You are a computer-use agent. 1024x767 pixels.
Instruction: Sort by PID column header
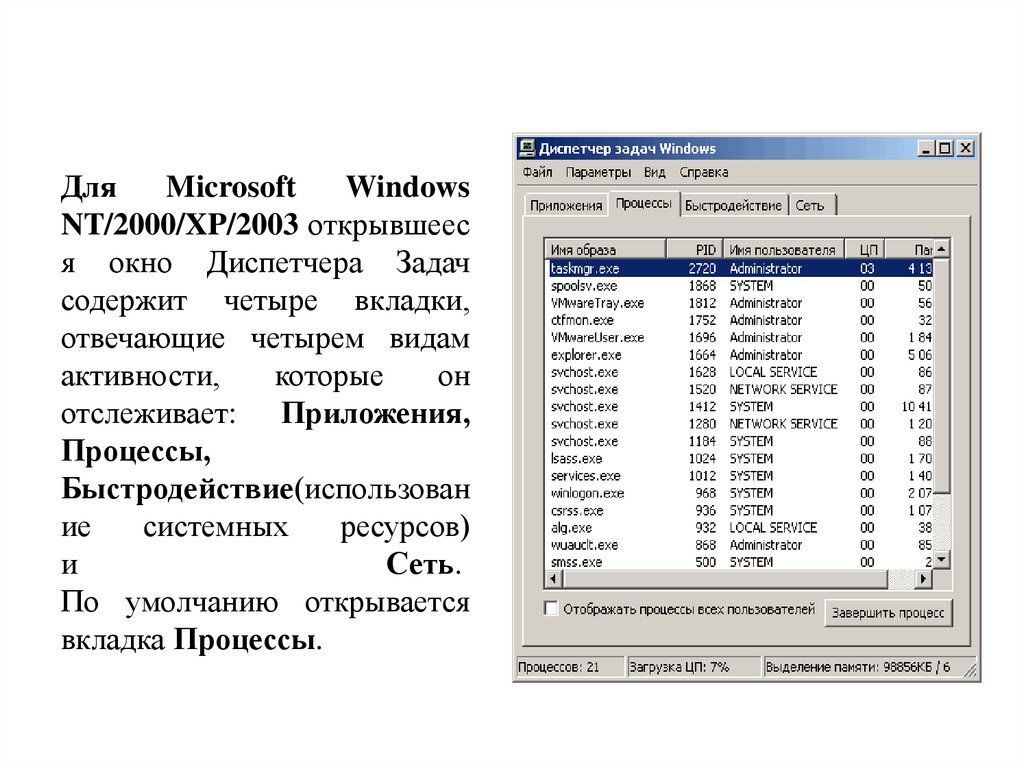pos(694,250)
